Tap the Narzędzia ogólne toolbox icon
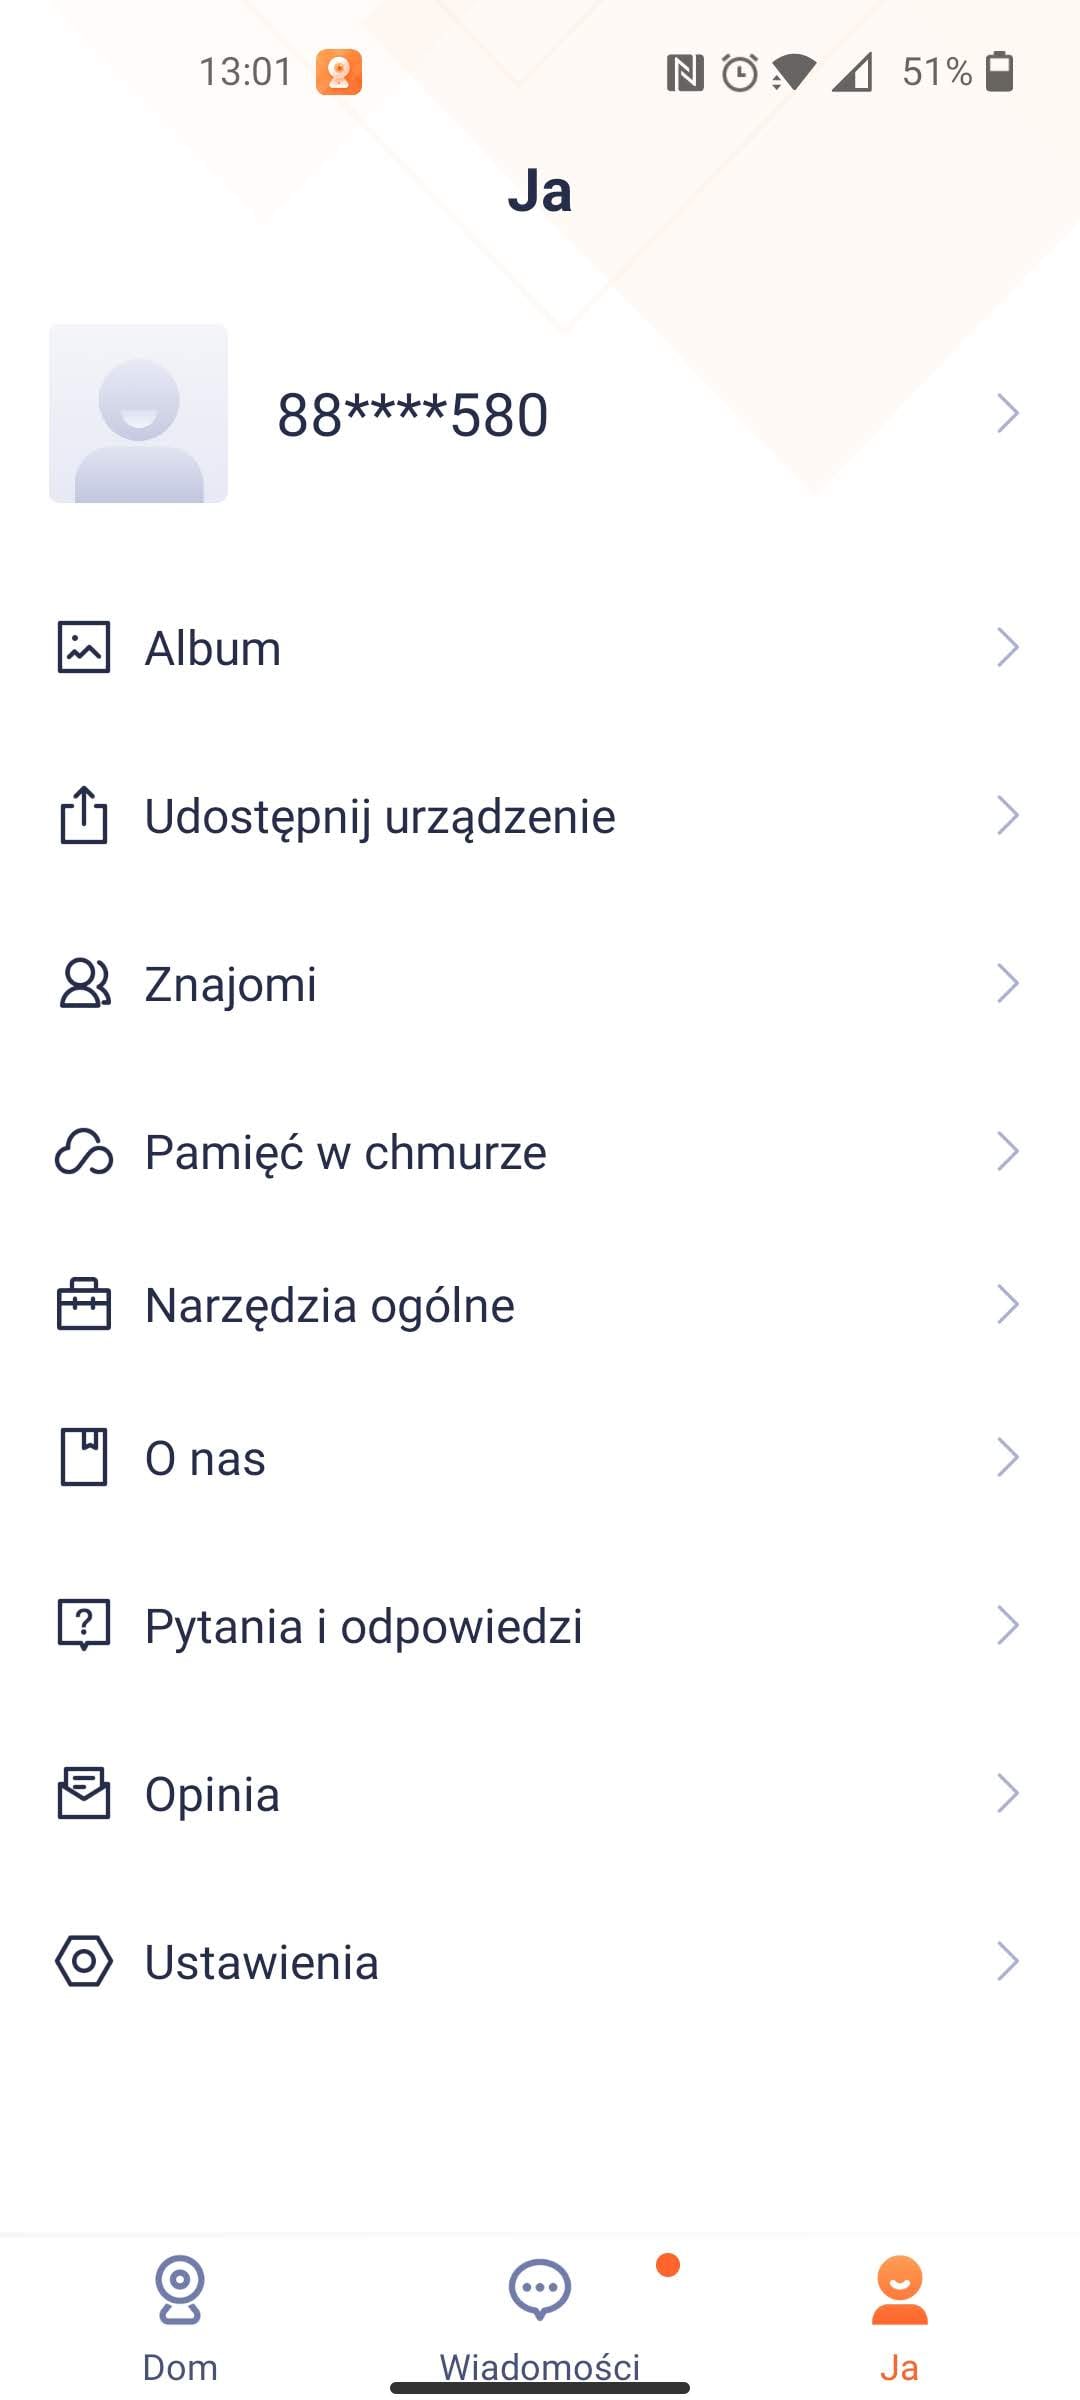Image resolution: width=1080 pixels, height=2400 pixels. click(x=84, y=1304)
